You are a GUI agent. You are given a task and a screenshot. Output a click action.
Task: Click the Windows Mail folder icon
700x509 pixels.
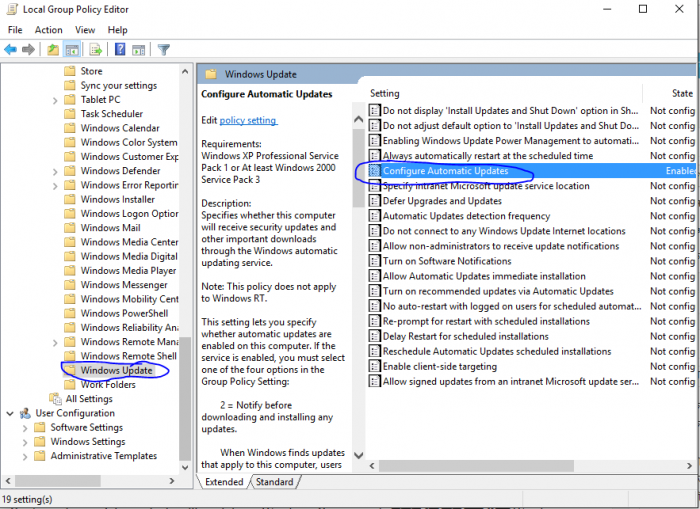[70, 228]
